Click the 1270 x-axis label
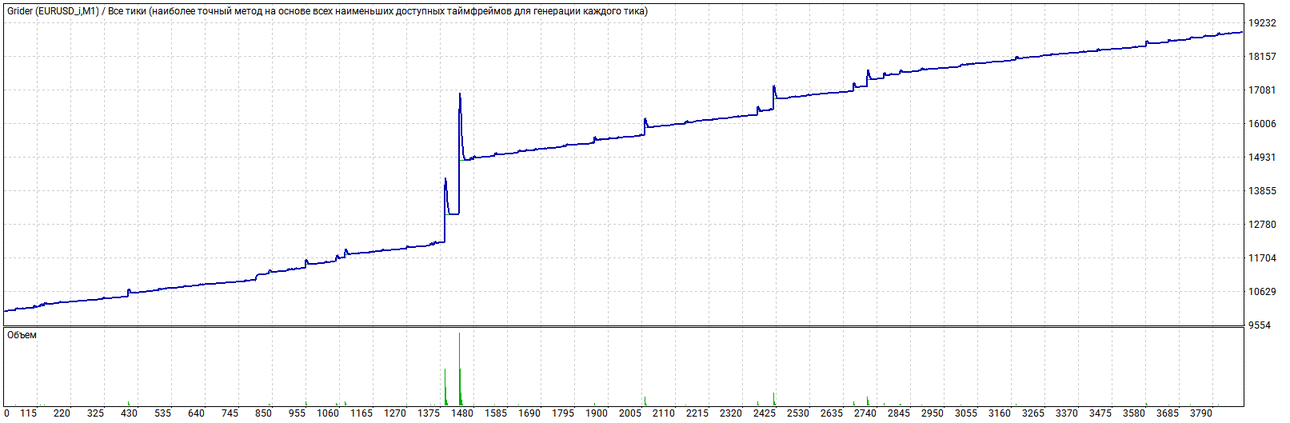Image resolution: width=1290 pixels, height=423 pixels. point(395,412)
